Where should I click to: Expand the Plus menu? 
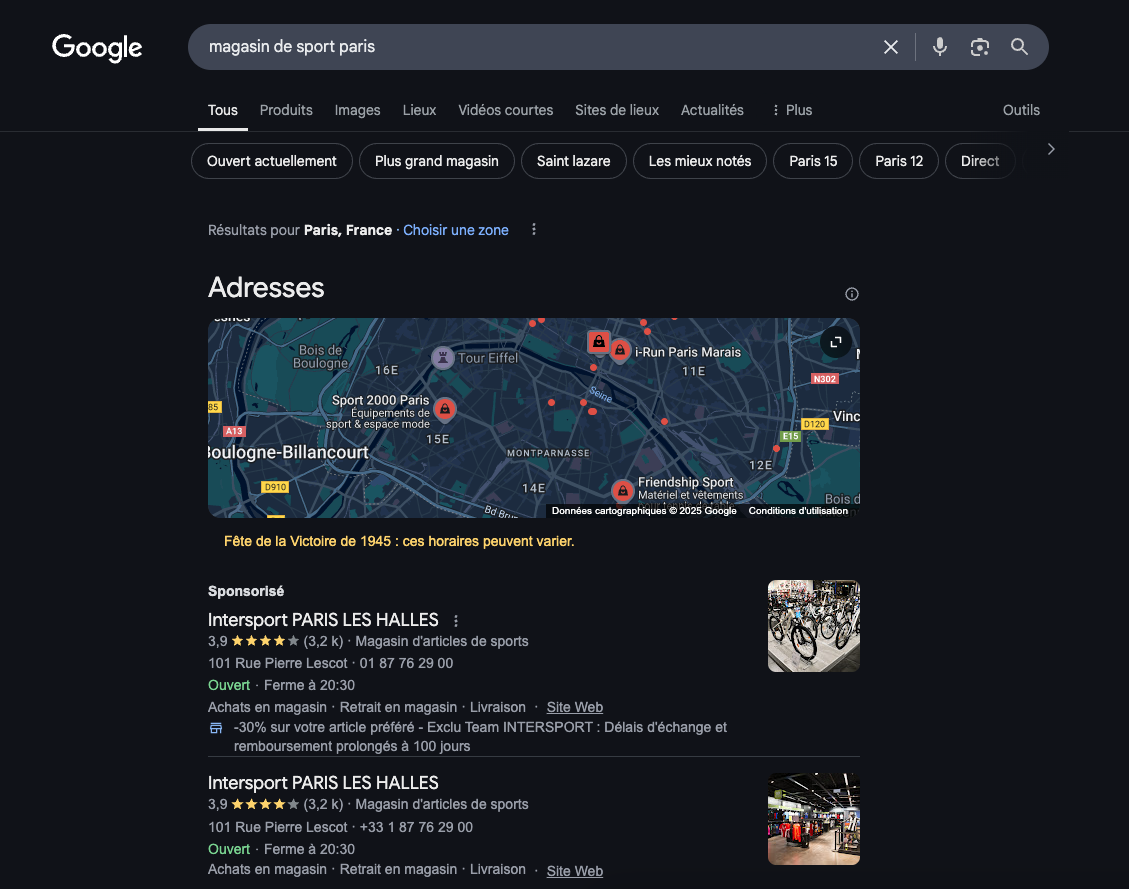pyautogui.click(x=792, y=110)
